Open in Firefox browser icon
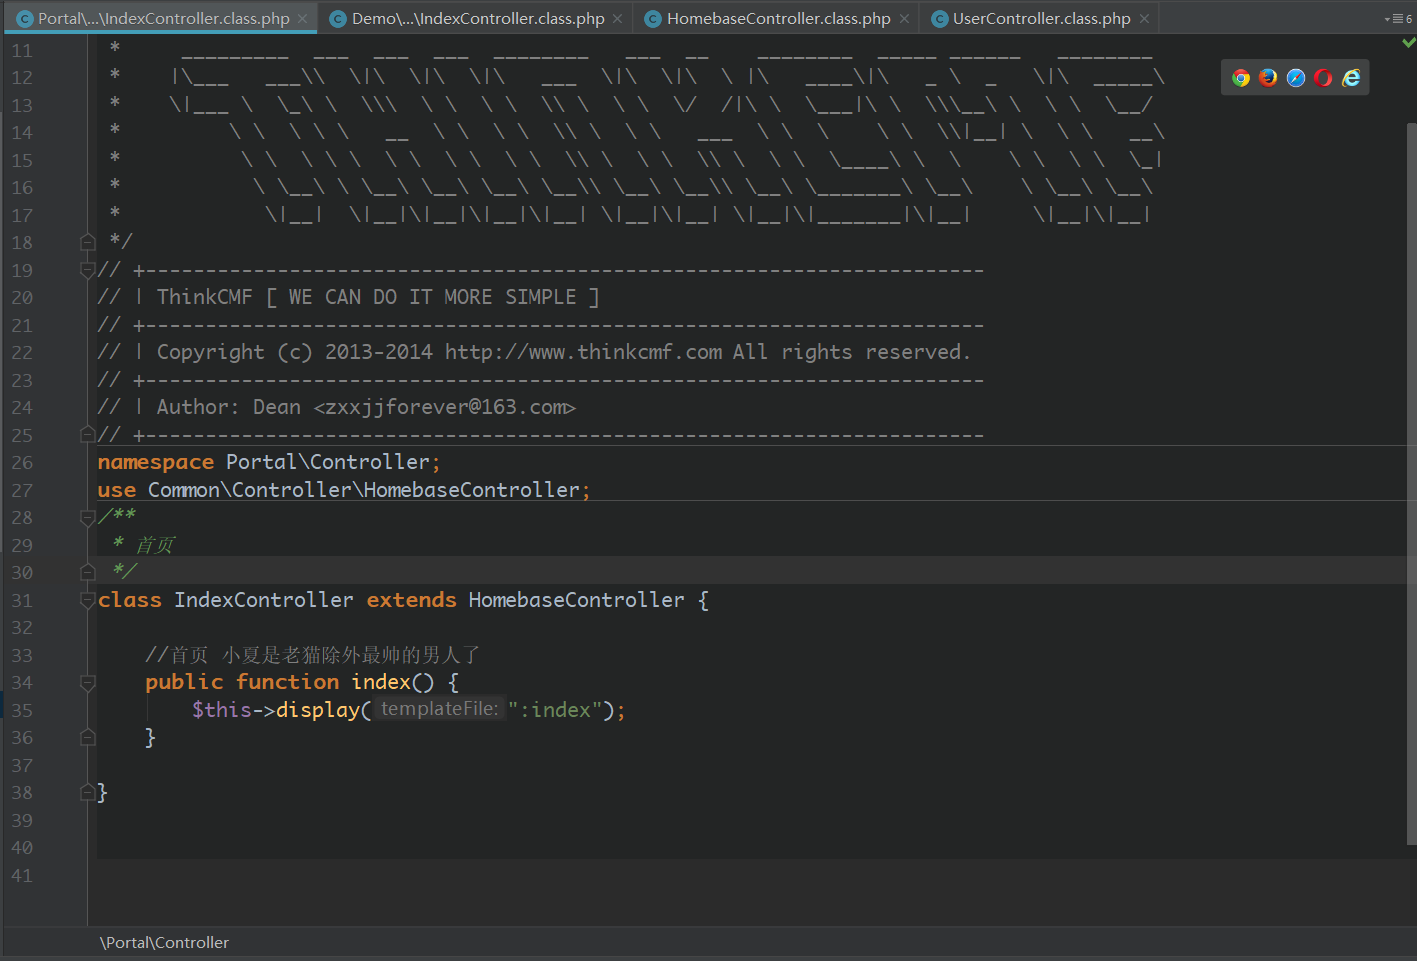 click(x=1268, y=78)
